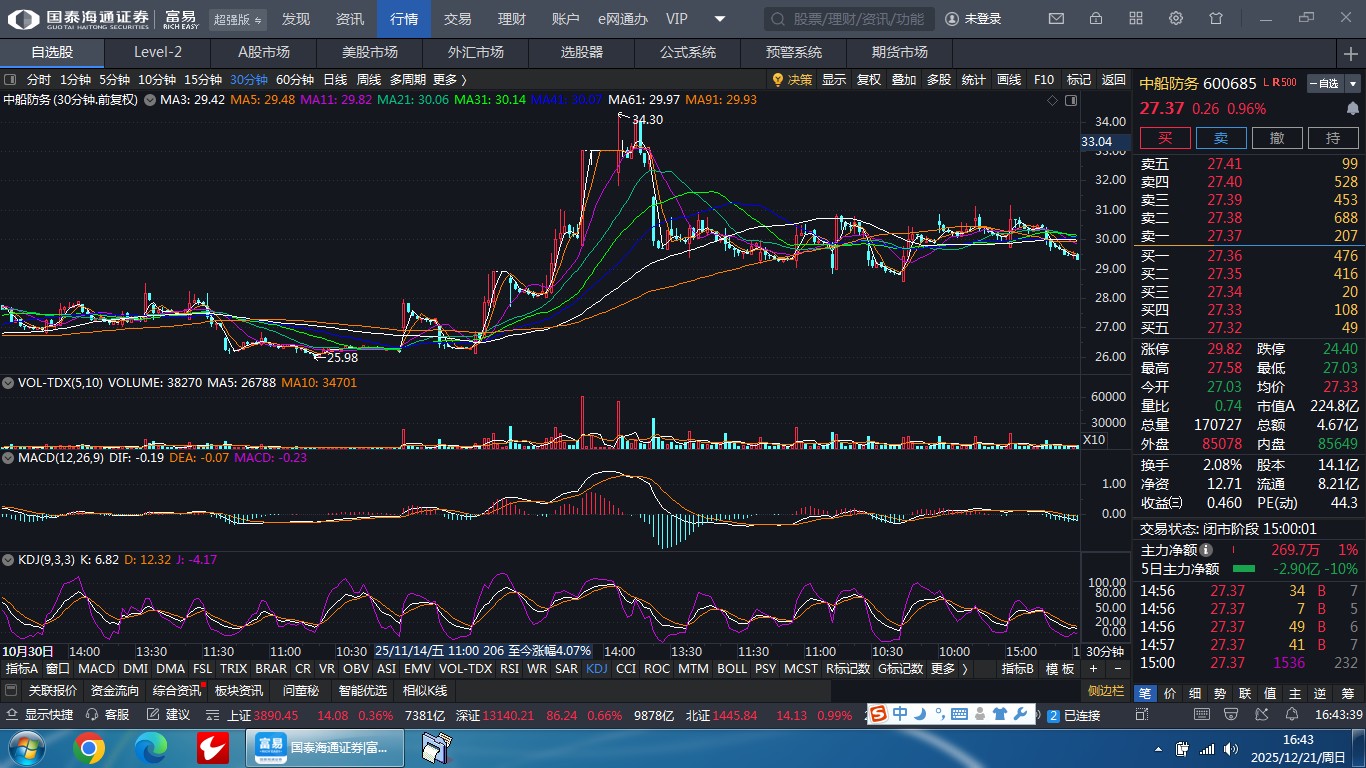Click the shirt skin theme icon
The height and width of the screenshot is (768, 1366).
[x=1216, y=19]
